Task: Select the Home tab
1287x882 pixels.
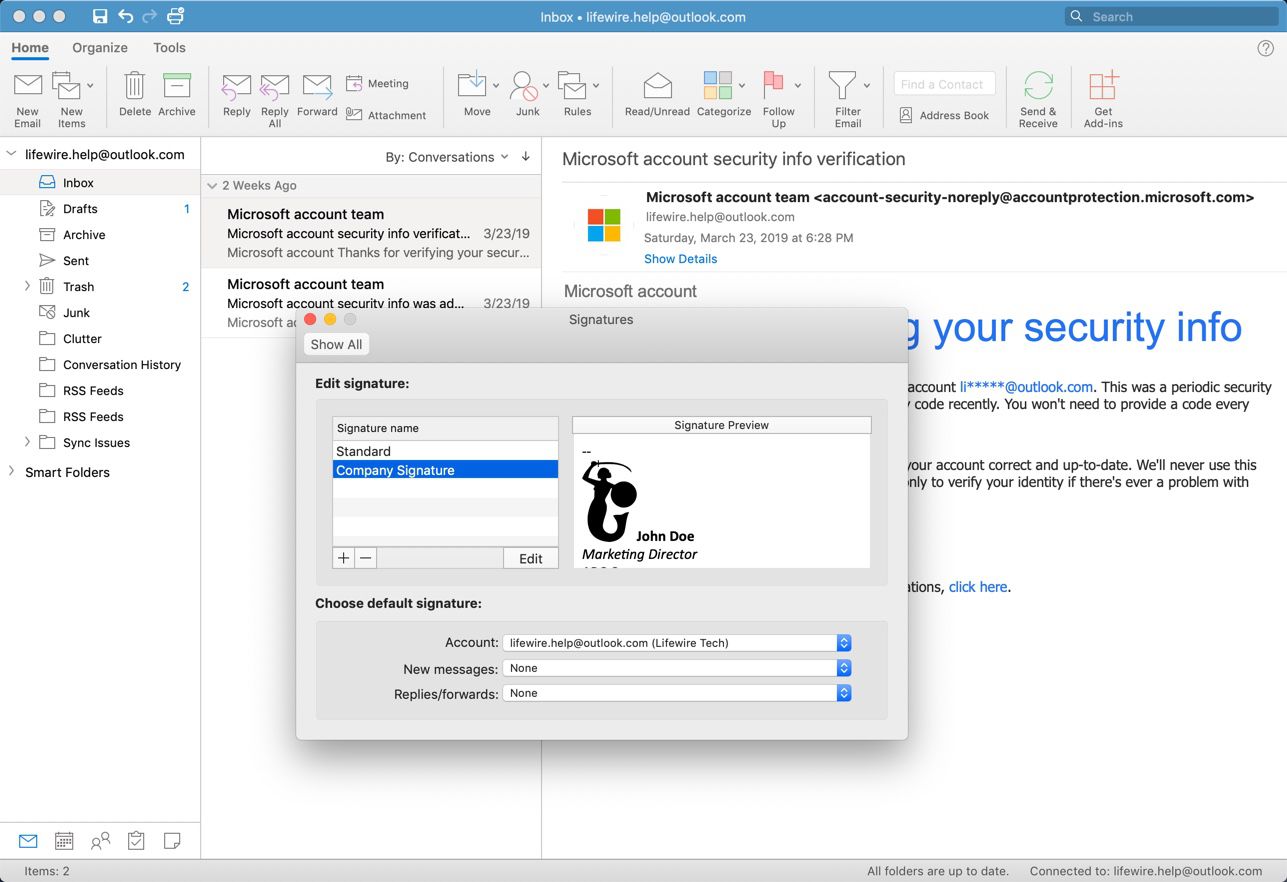Action: [30, 47]
